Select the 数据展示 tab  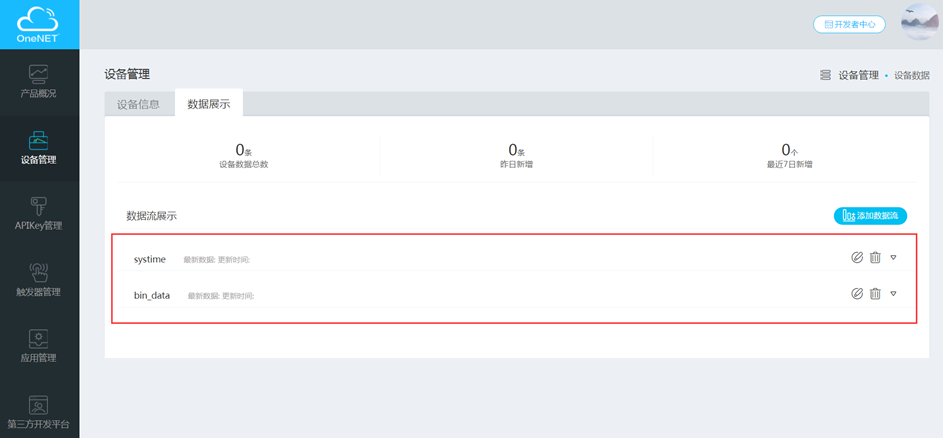tap(208, 104)
